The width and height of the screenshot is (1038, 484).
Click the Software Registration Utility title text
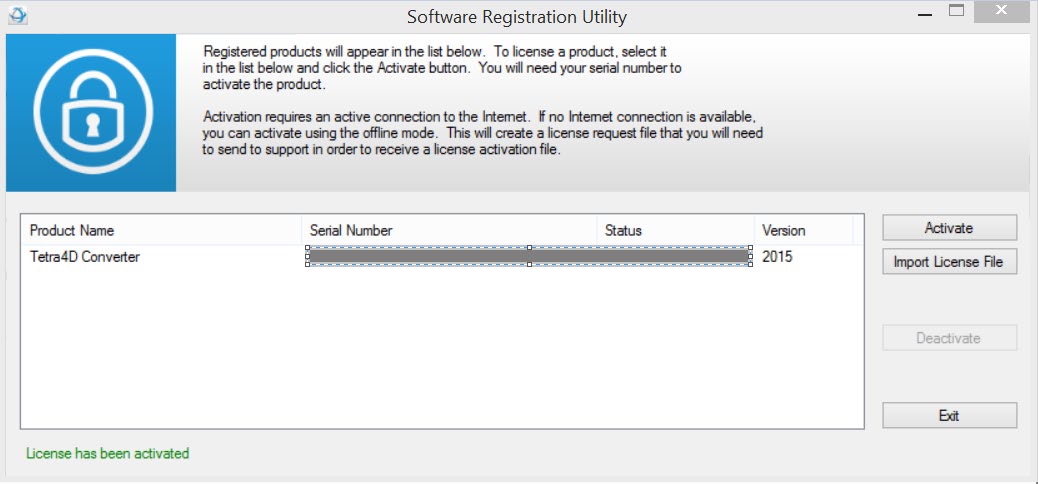pyautogui.click(x=516, y=17)
